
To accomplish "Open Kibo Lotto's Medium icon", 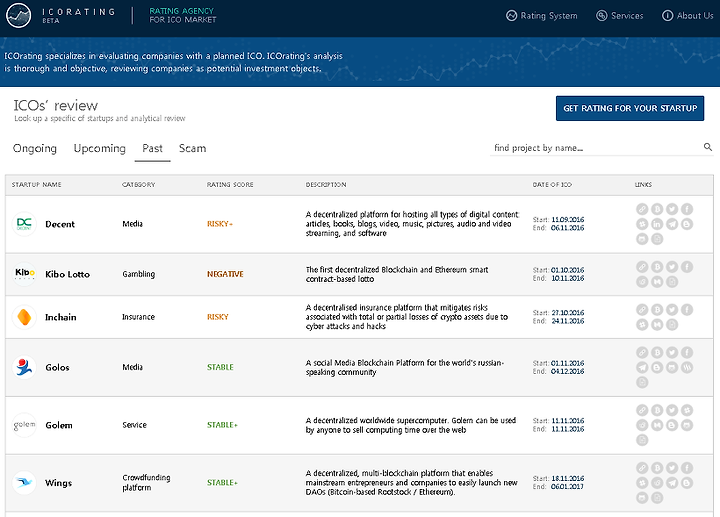I will 657,281.
